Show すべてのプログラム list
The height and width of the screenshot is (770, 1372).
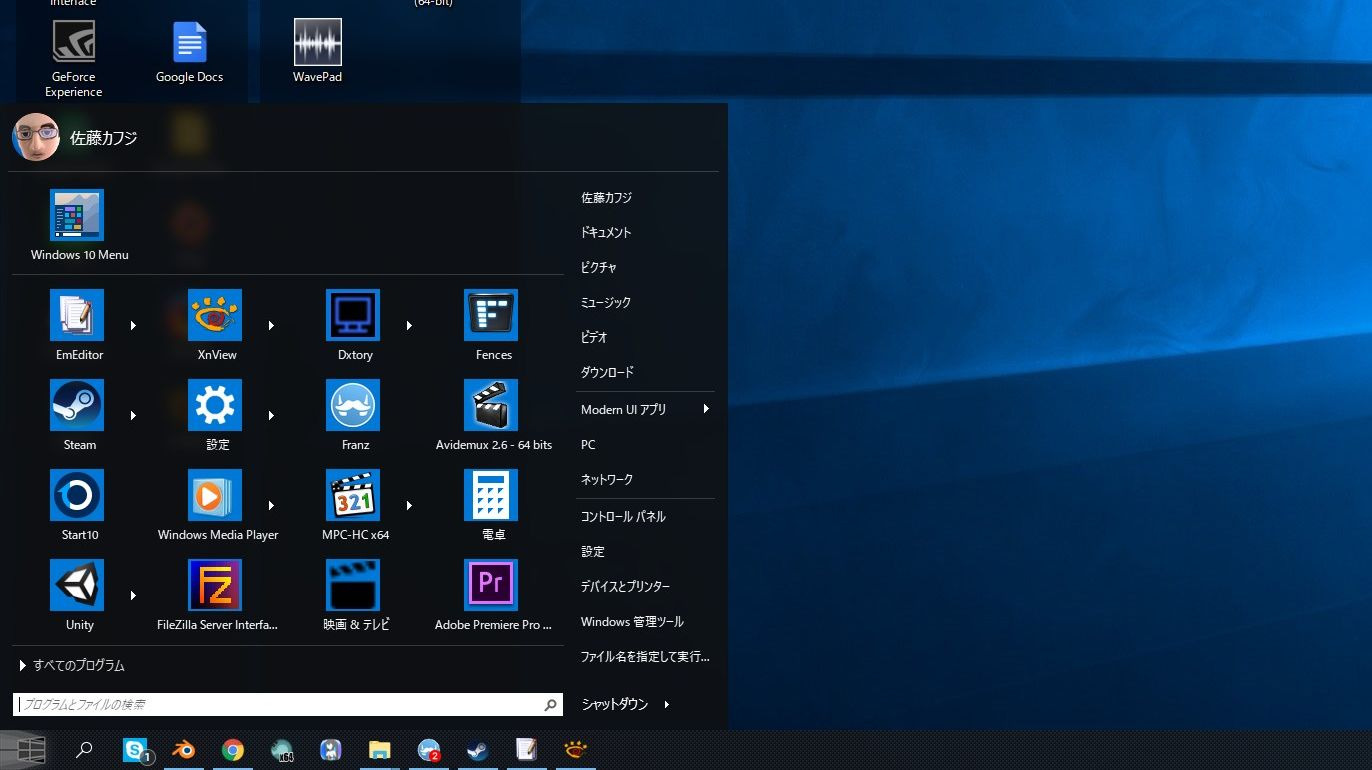(x=72, y=665)
